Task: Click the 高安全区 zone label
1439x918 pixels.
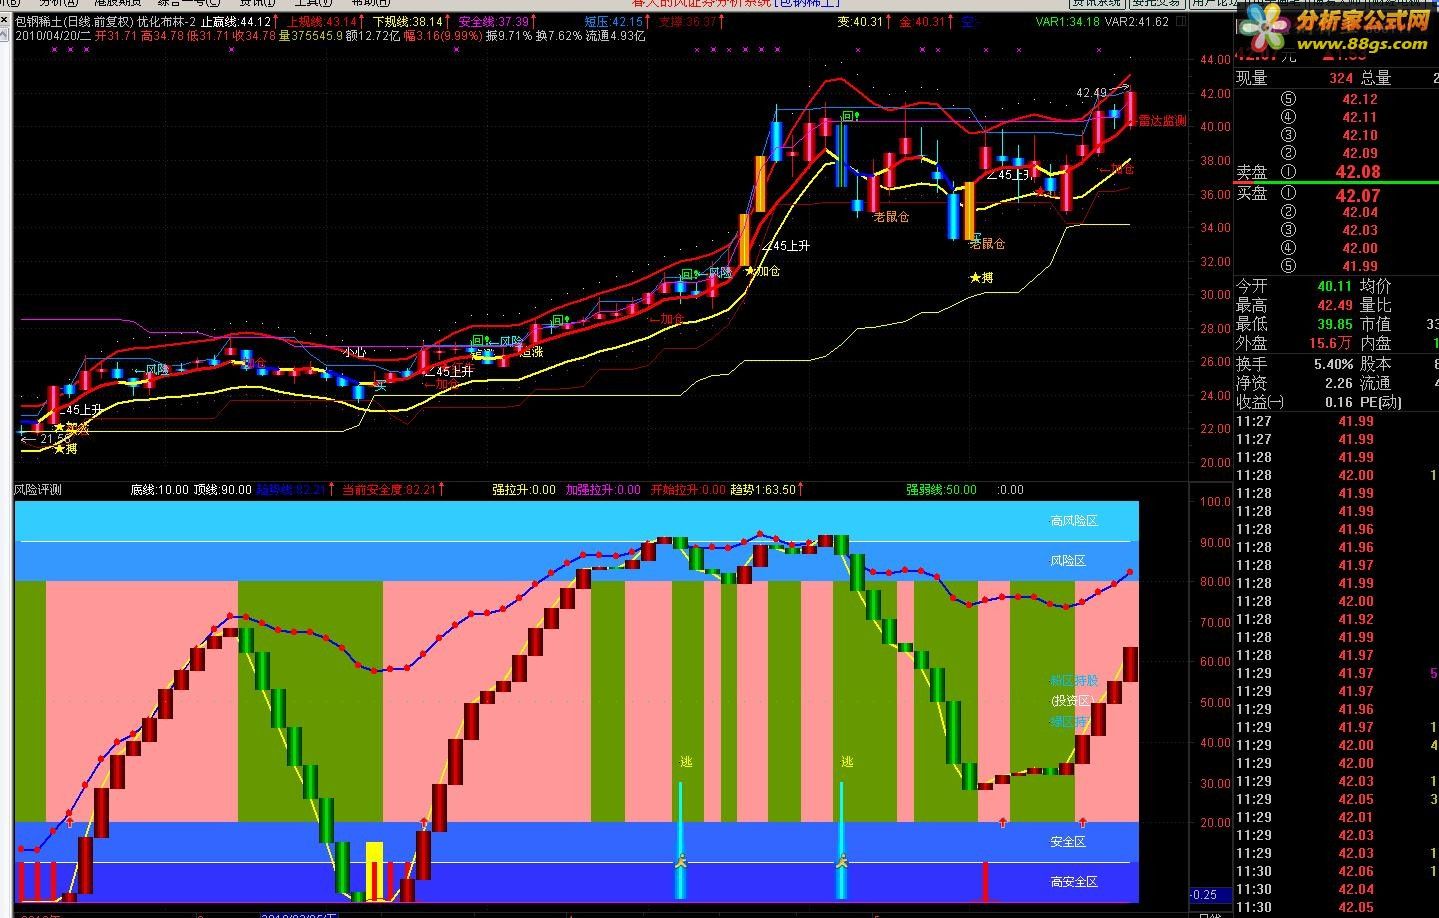Action: pos(1074,882)
